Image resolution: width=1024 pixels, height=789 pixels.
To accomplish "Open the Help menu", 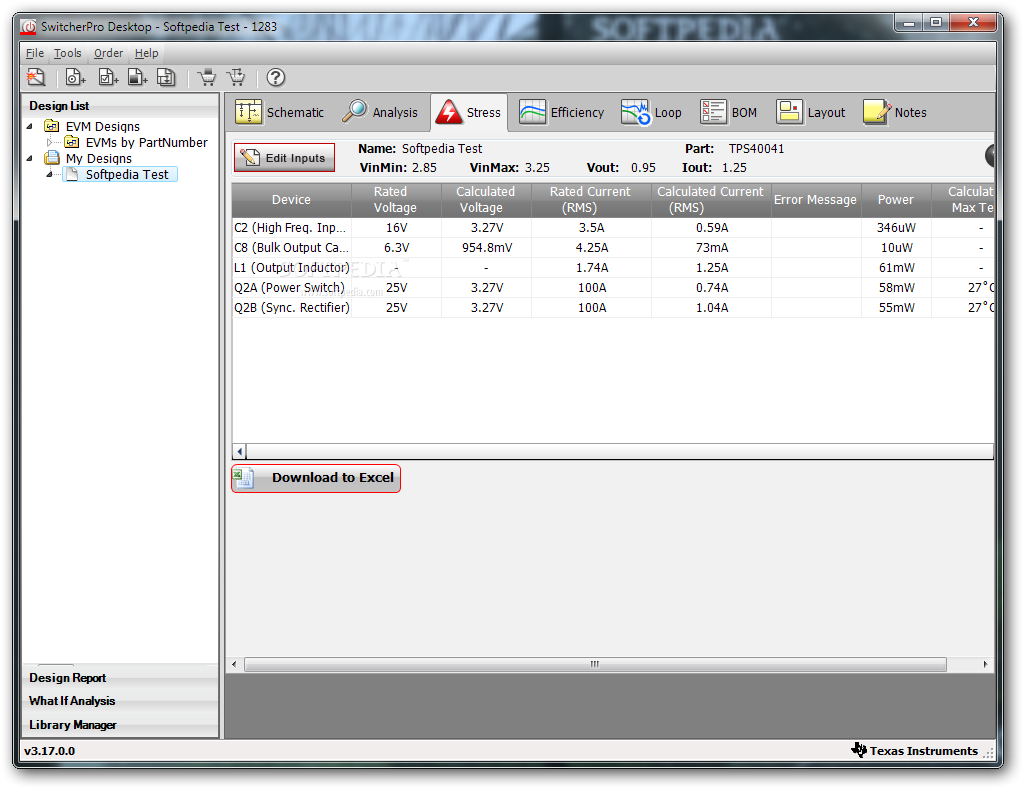I will pos(146,53).
